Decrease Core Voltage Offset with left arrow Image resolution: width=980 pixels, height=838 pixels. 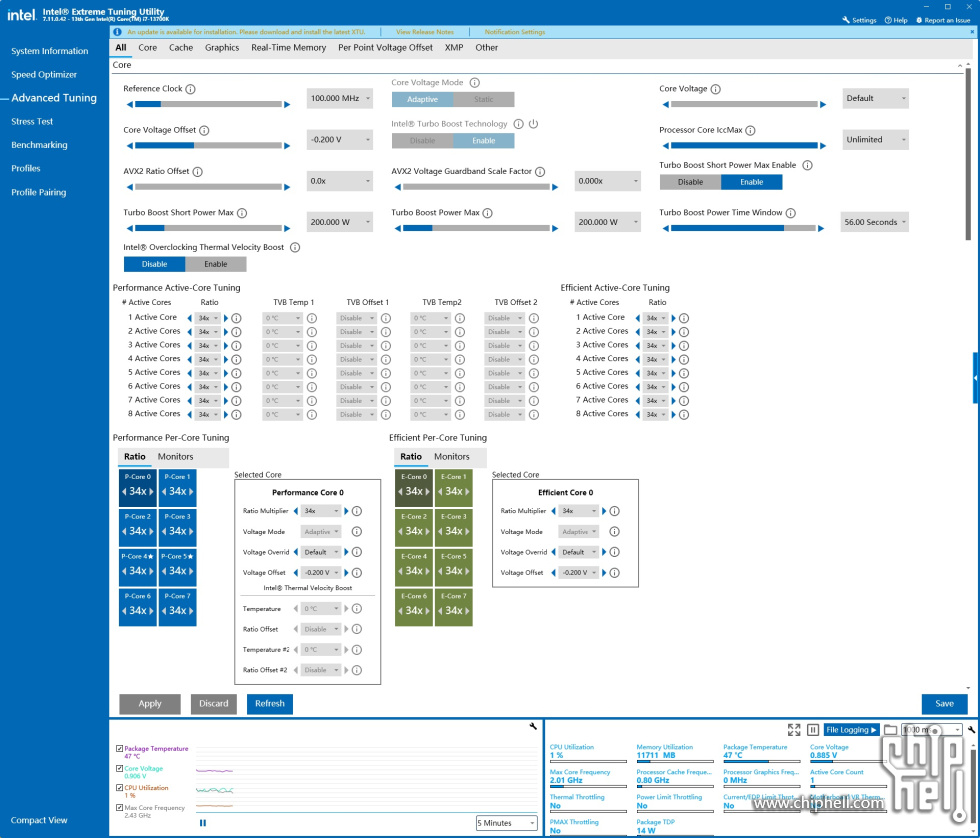tap(130, 146)
